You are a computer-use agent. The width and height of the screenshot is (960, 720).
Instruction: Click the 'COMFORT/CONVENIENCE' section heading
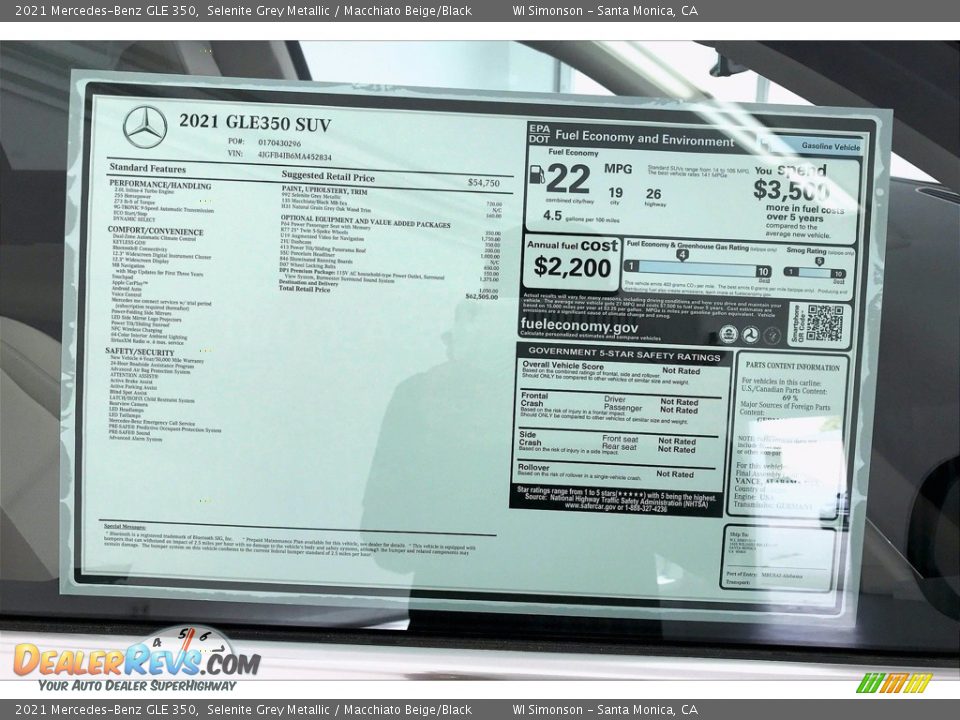coord(156,231)
